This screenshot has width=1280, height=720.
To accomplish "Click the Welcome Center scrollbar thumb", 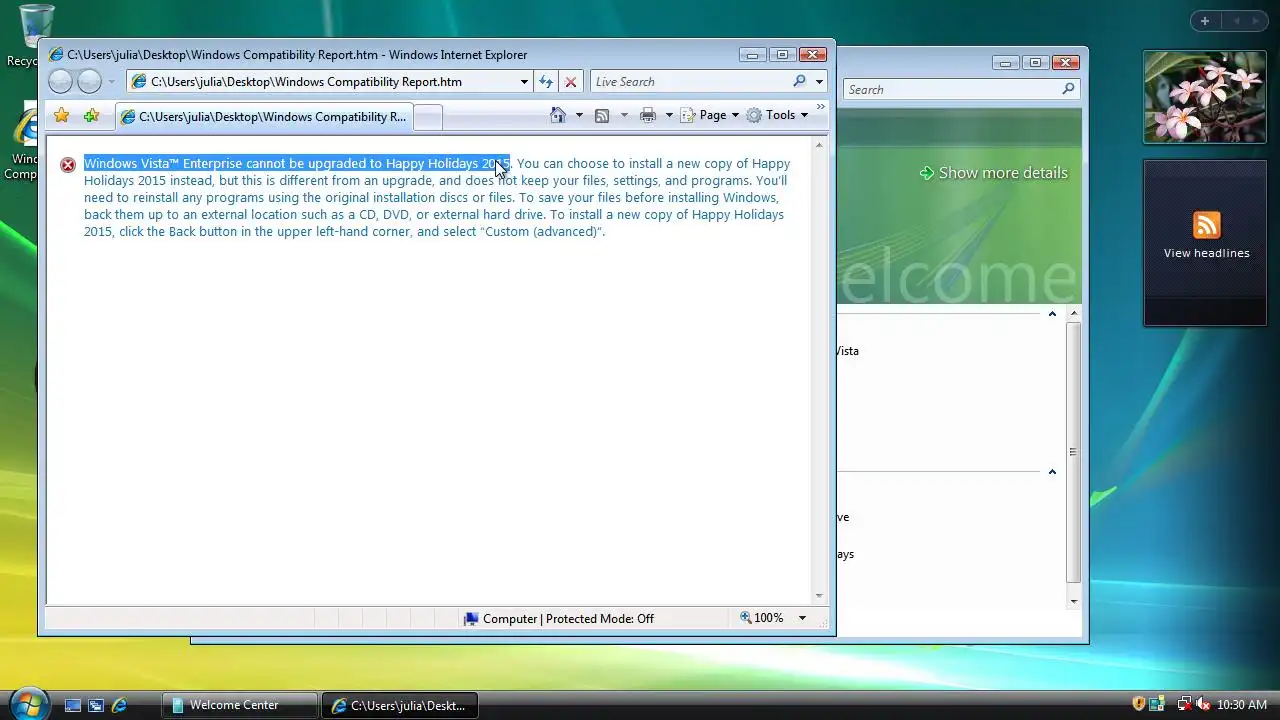I will tap(1074, 452).
